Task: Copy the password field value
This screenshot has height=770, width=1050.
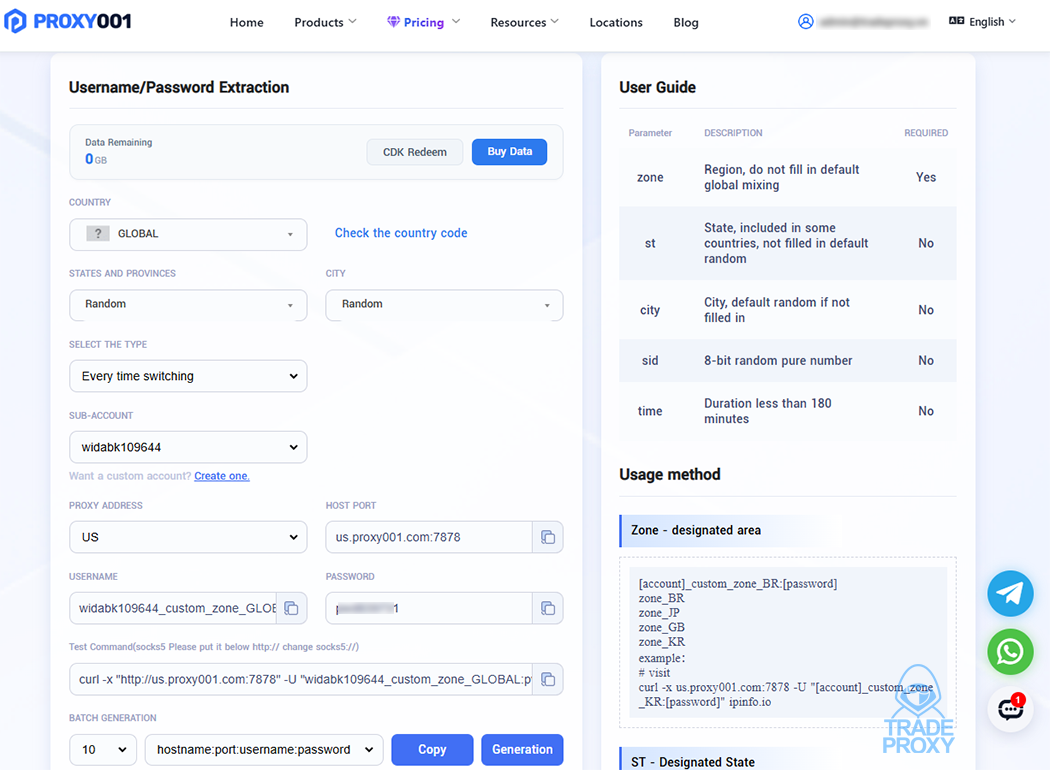Action: (x=548, y=608)
